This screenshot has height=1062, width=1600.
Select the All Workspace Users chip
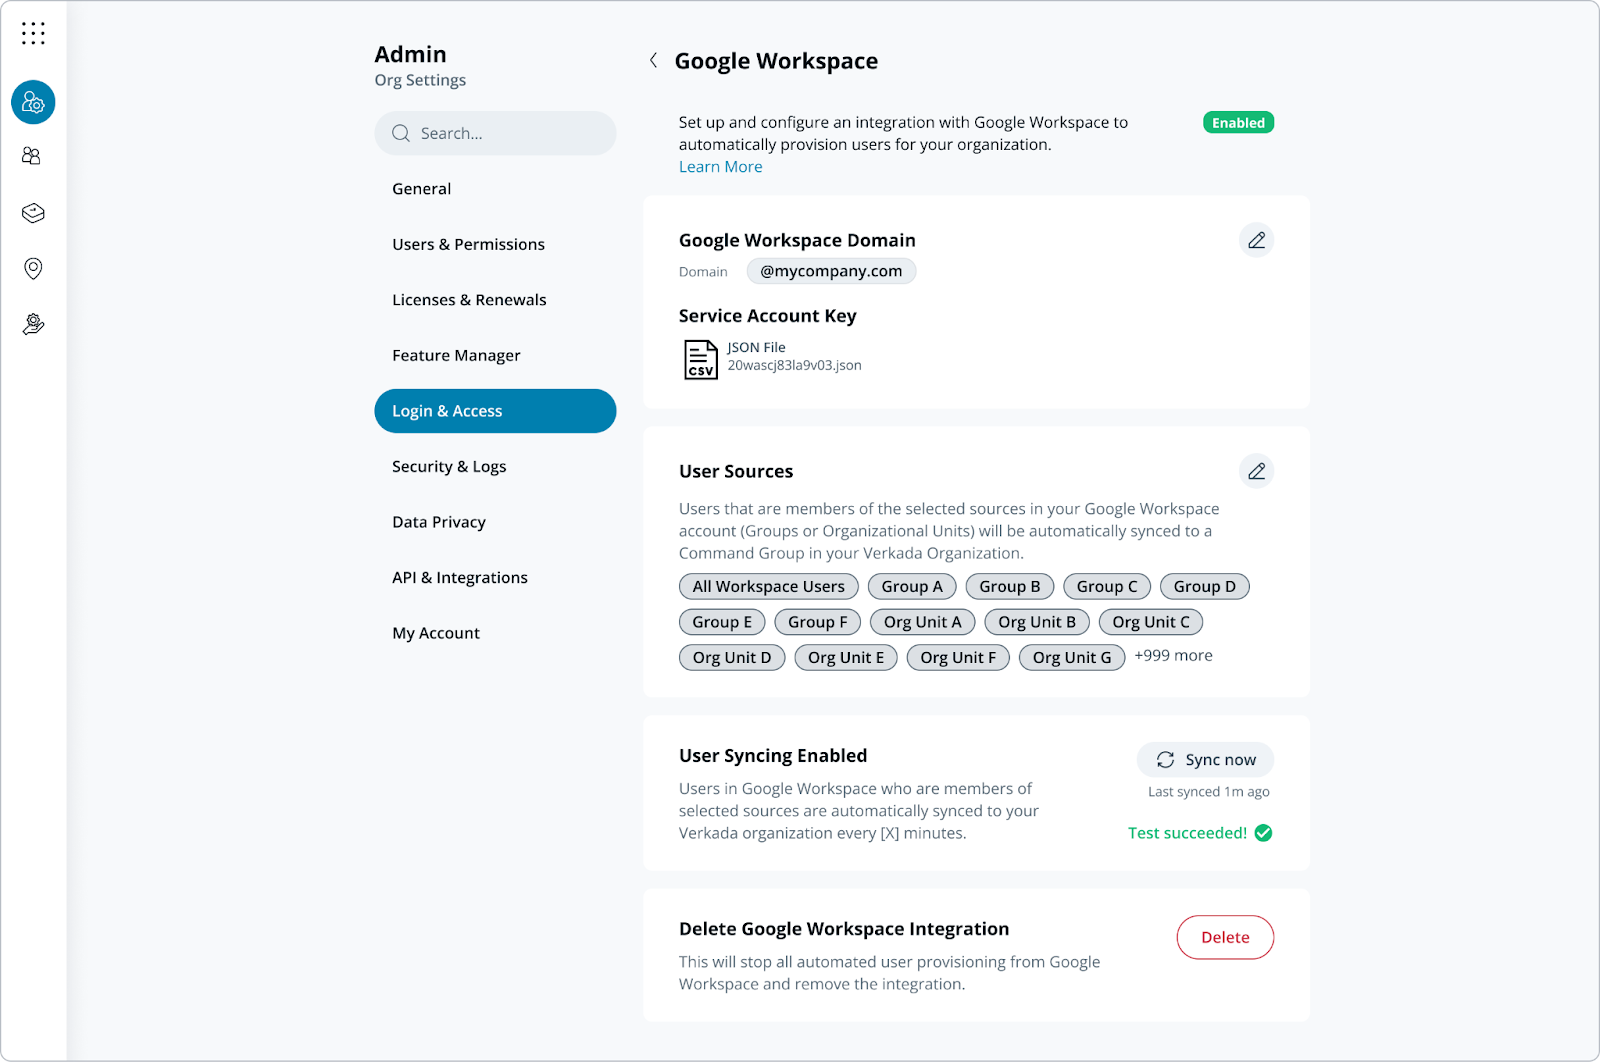pos(768,587)
